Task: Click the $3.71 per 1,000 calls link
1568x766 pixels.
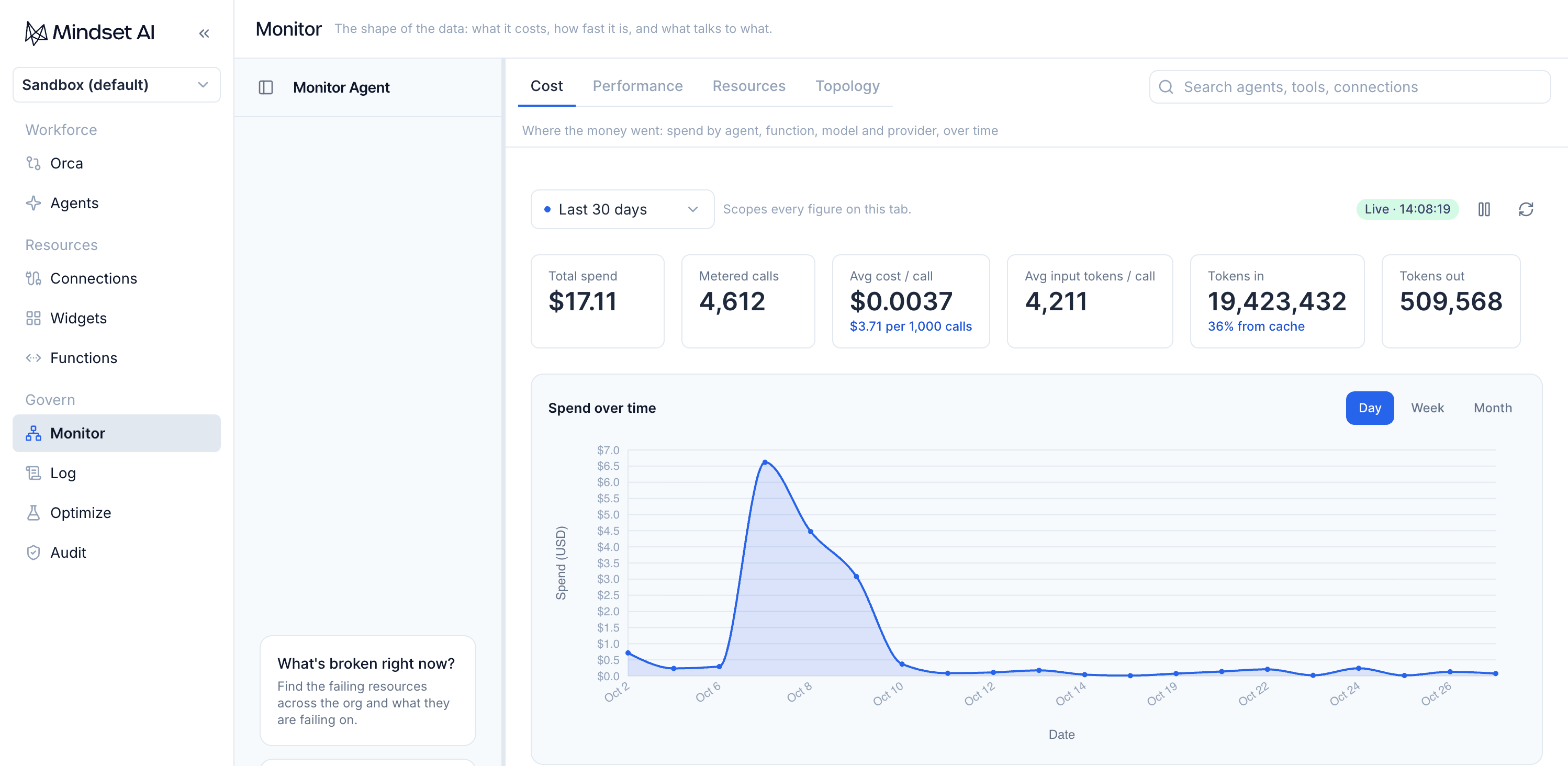Action: coord(911,326)
